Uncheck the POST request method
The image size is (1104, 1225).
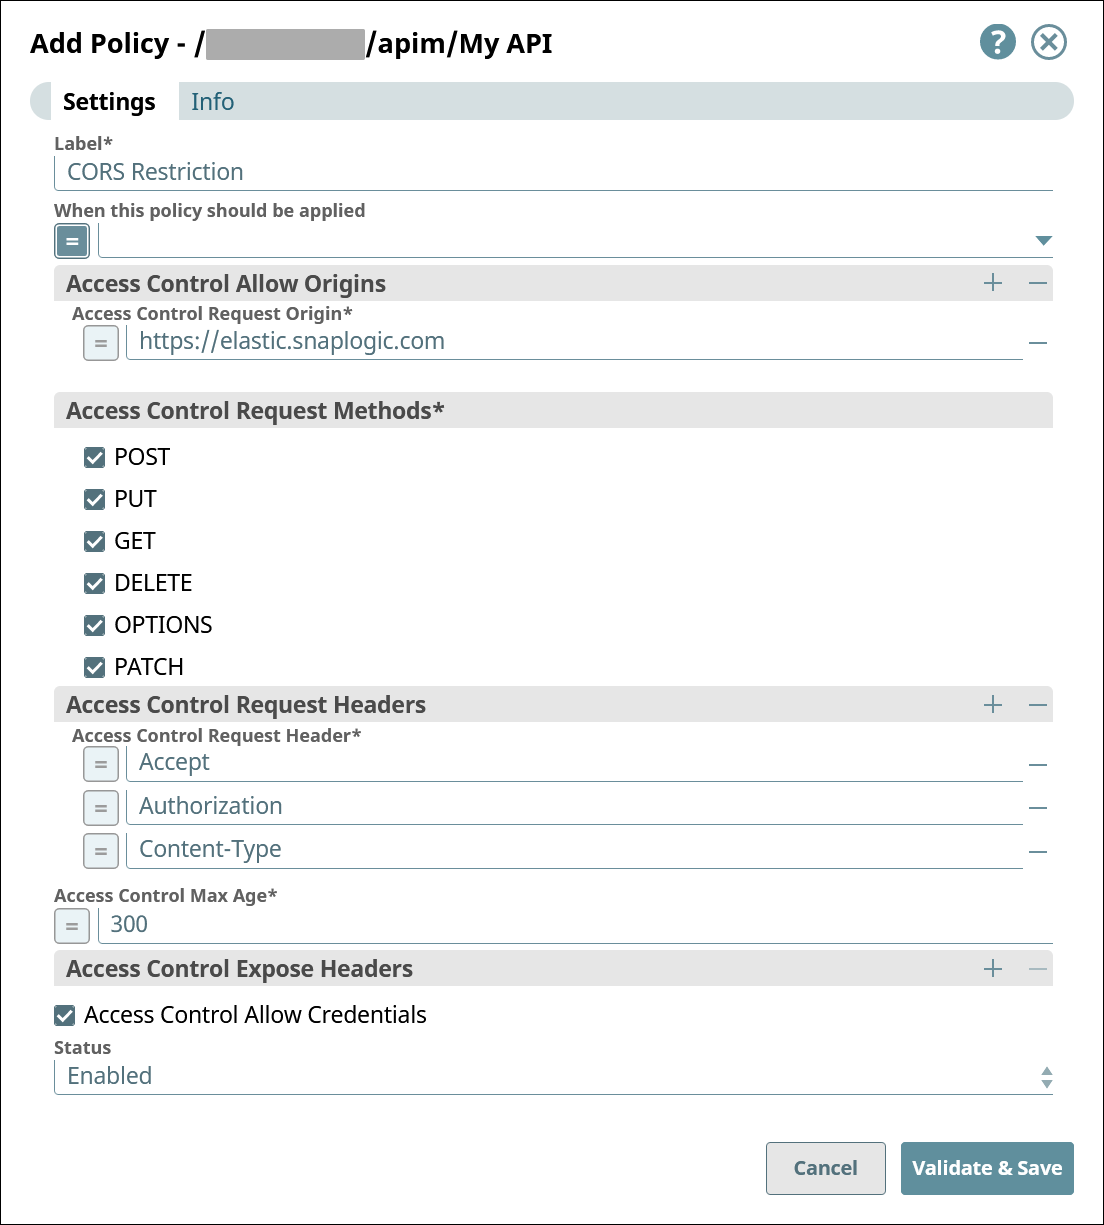(94, 457)
